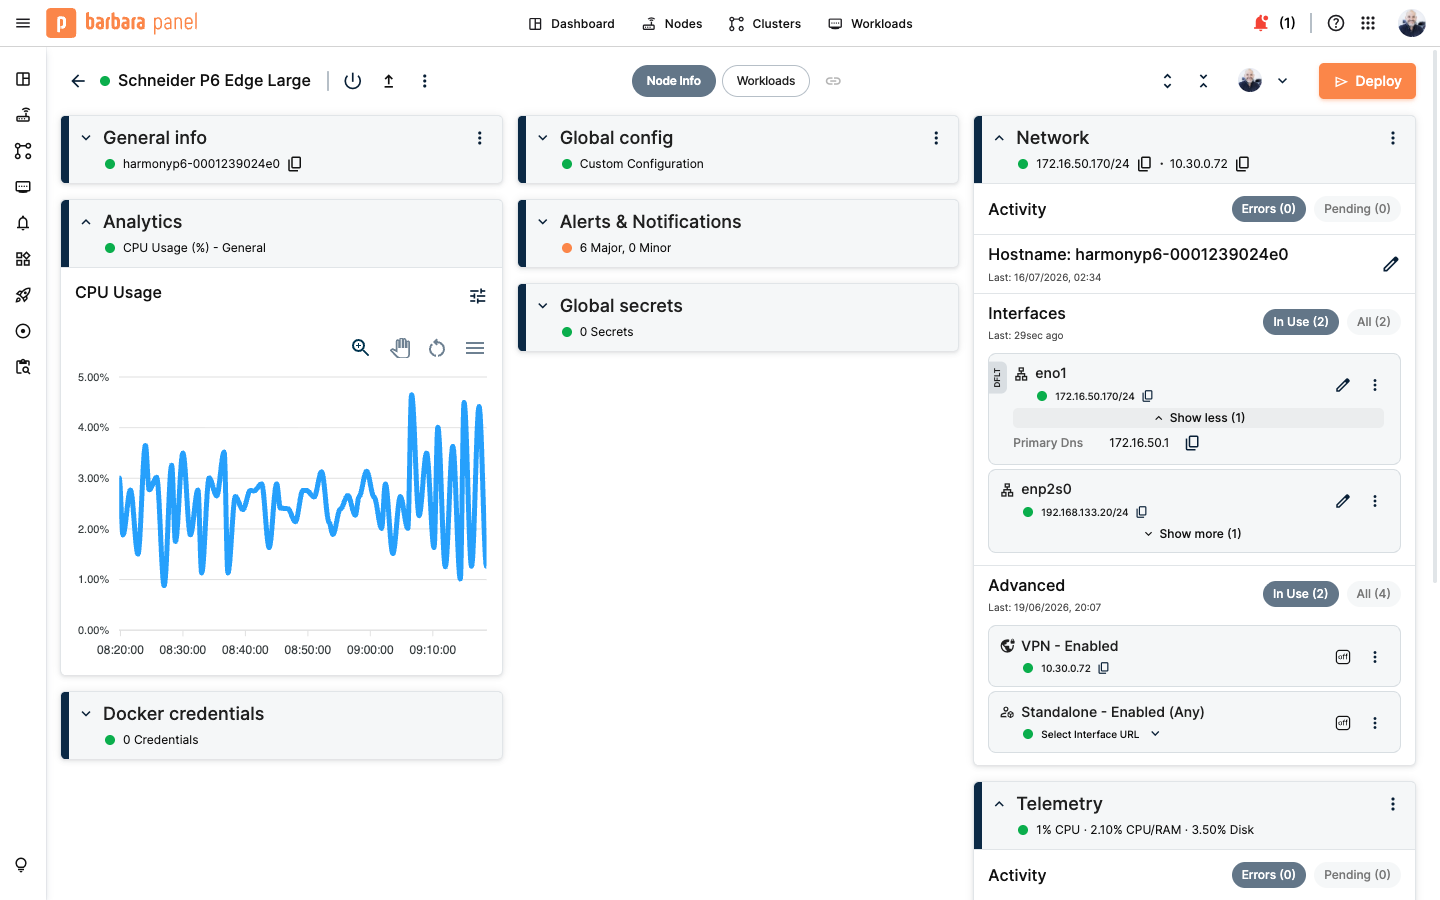Edit the eno1 interface

click(1343, 385)
